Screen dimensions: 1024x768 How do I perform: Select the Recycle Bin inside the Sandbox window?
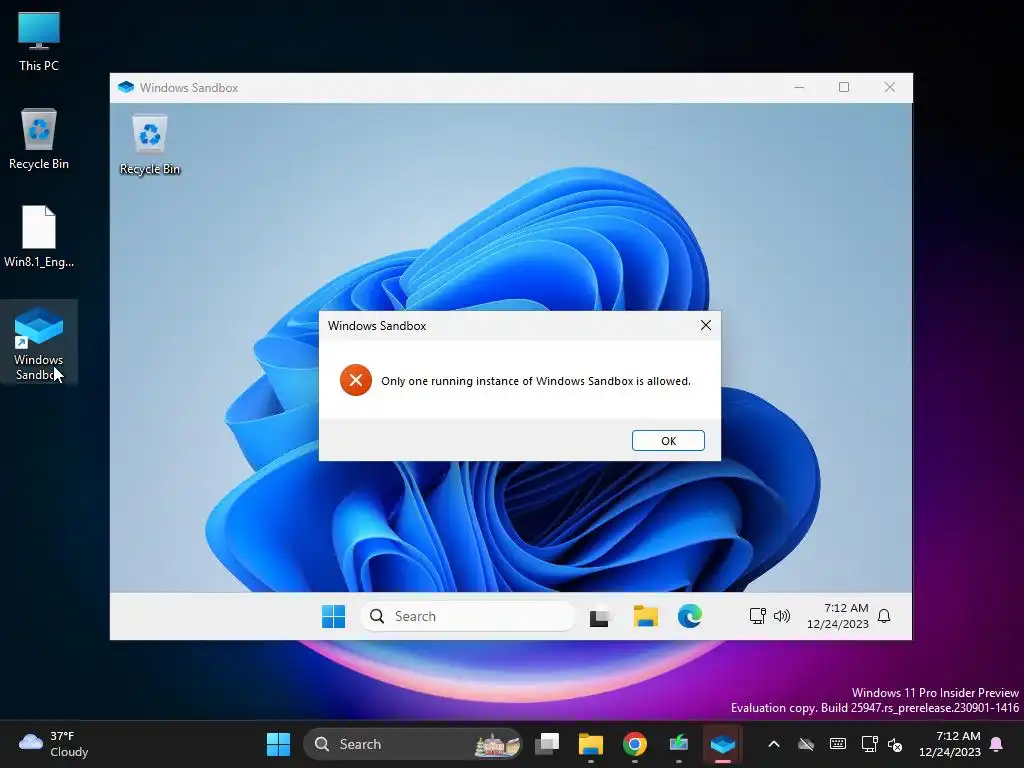pos(150,145)
